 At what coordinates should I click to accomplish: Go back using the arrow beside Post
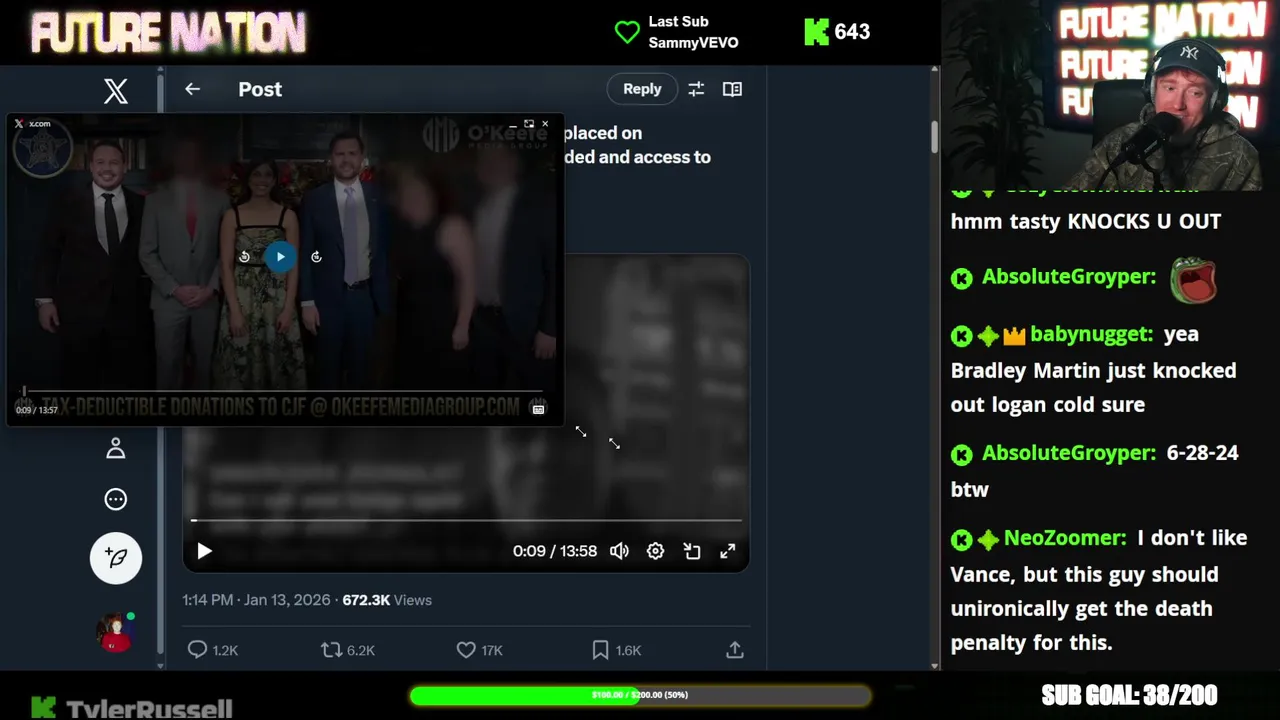pyautogui.click(x=192, y=89)
